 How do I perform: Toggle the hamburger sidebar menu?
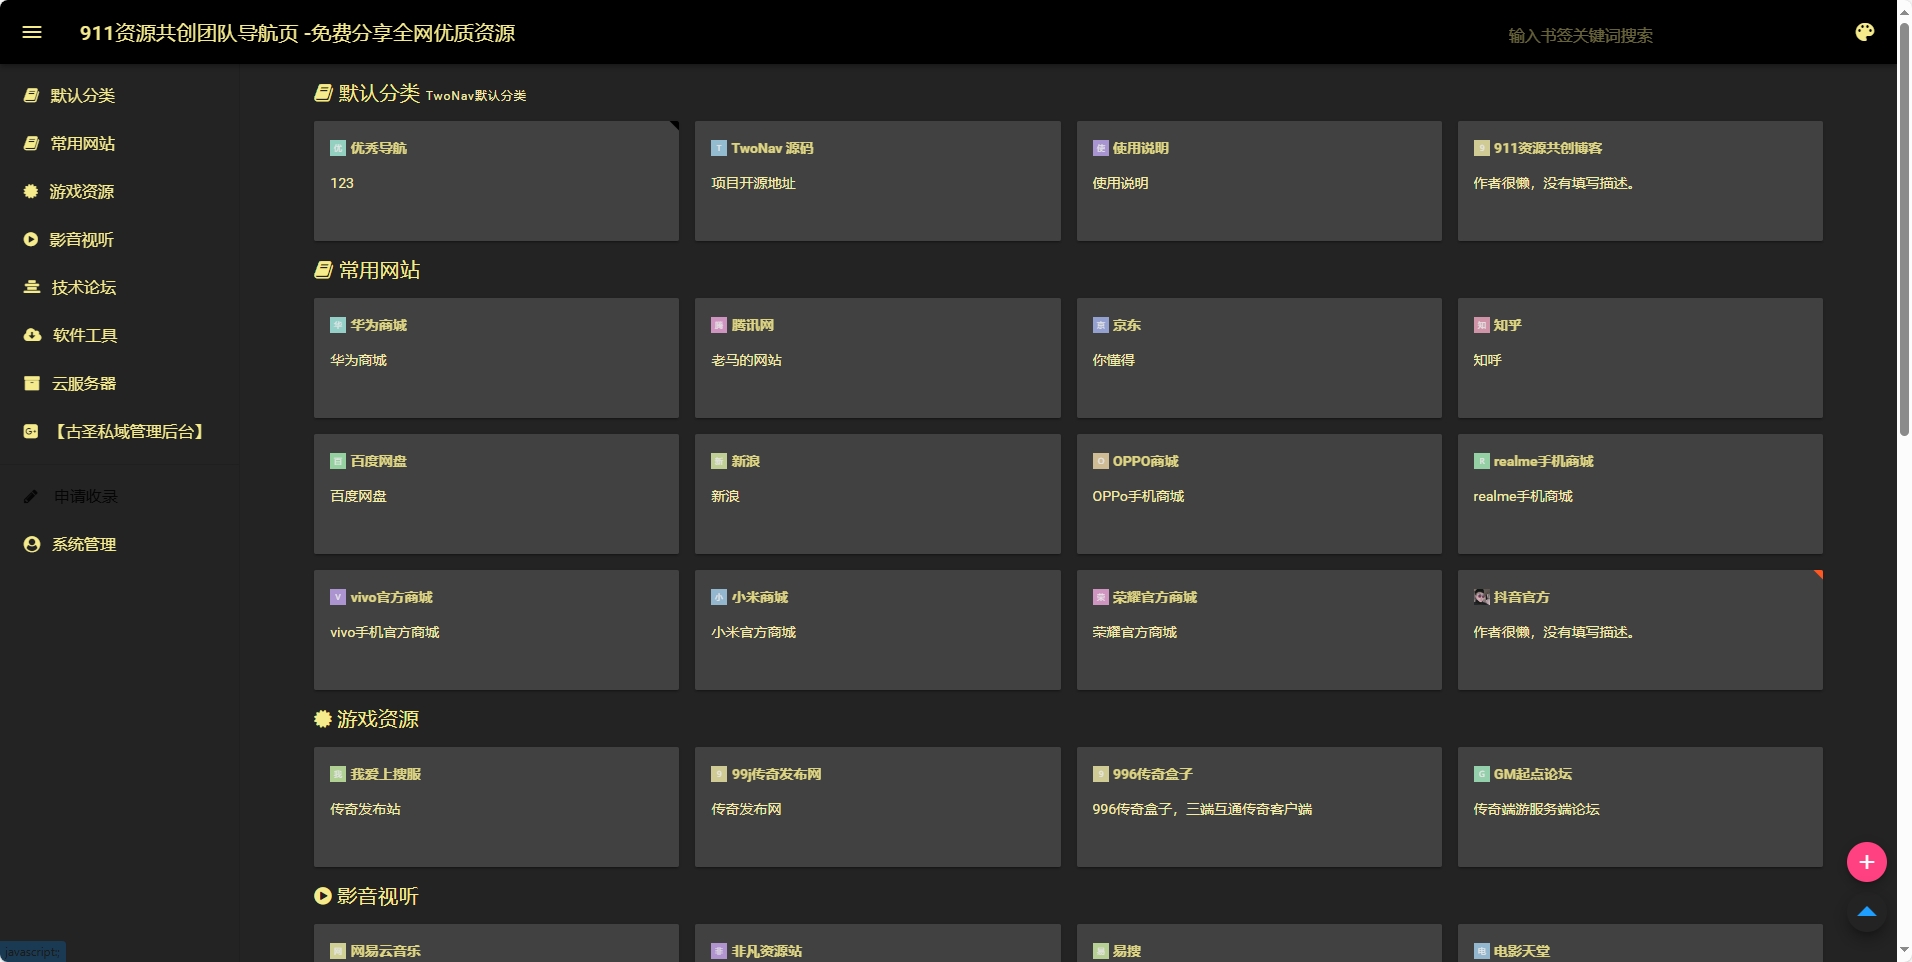click(x=32, y=32)
